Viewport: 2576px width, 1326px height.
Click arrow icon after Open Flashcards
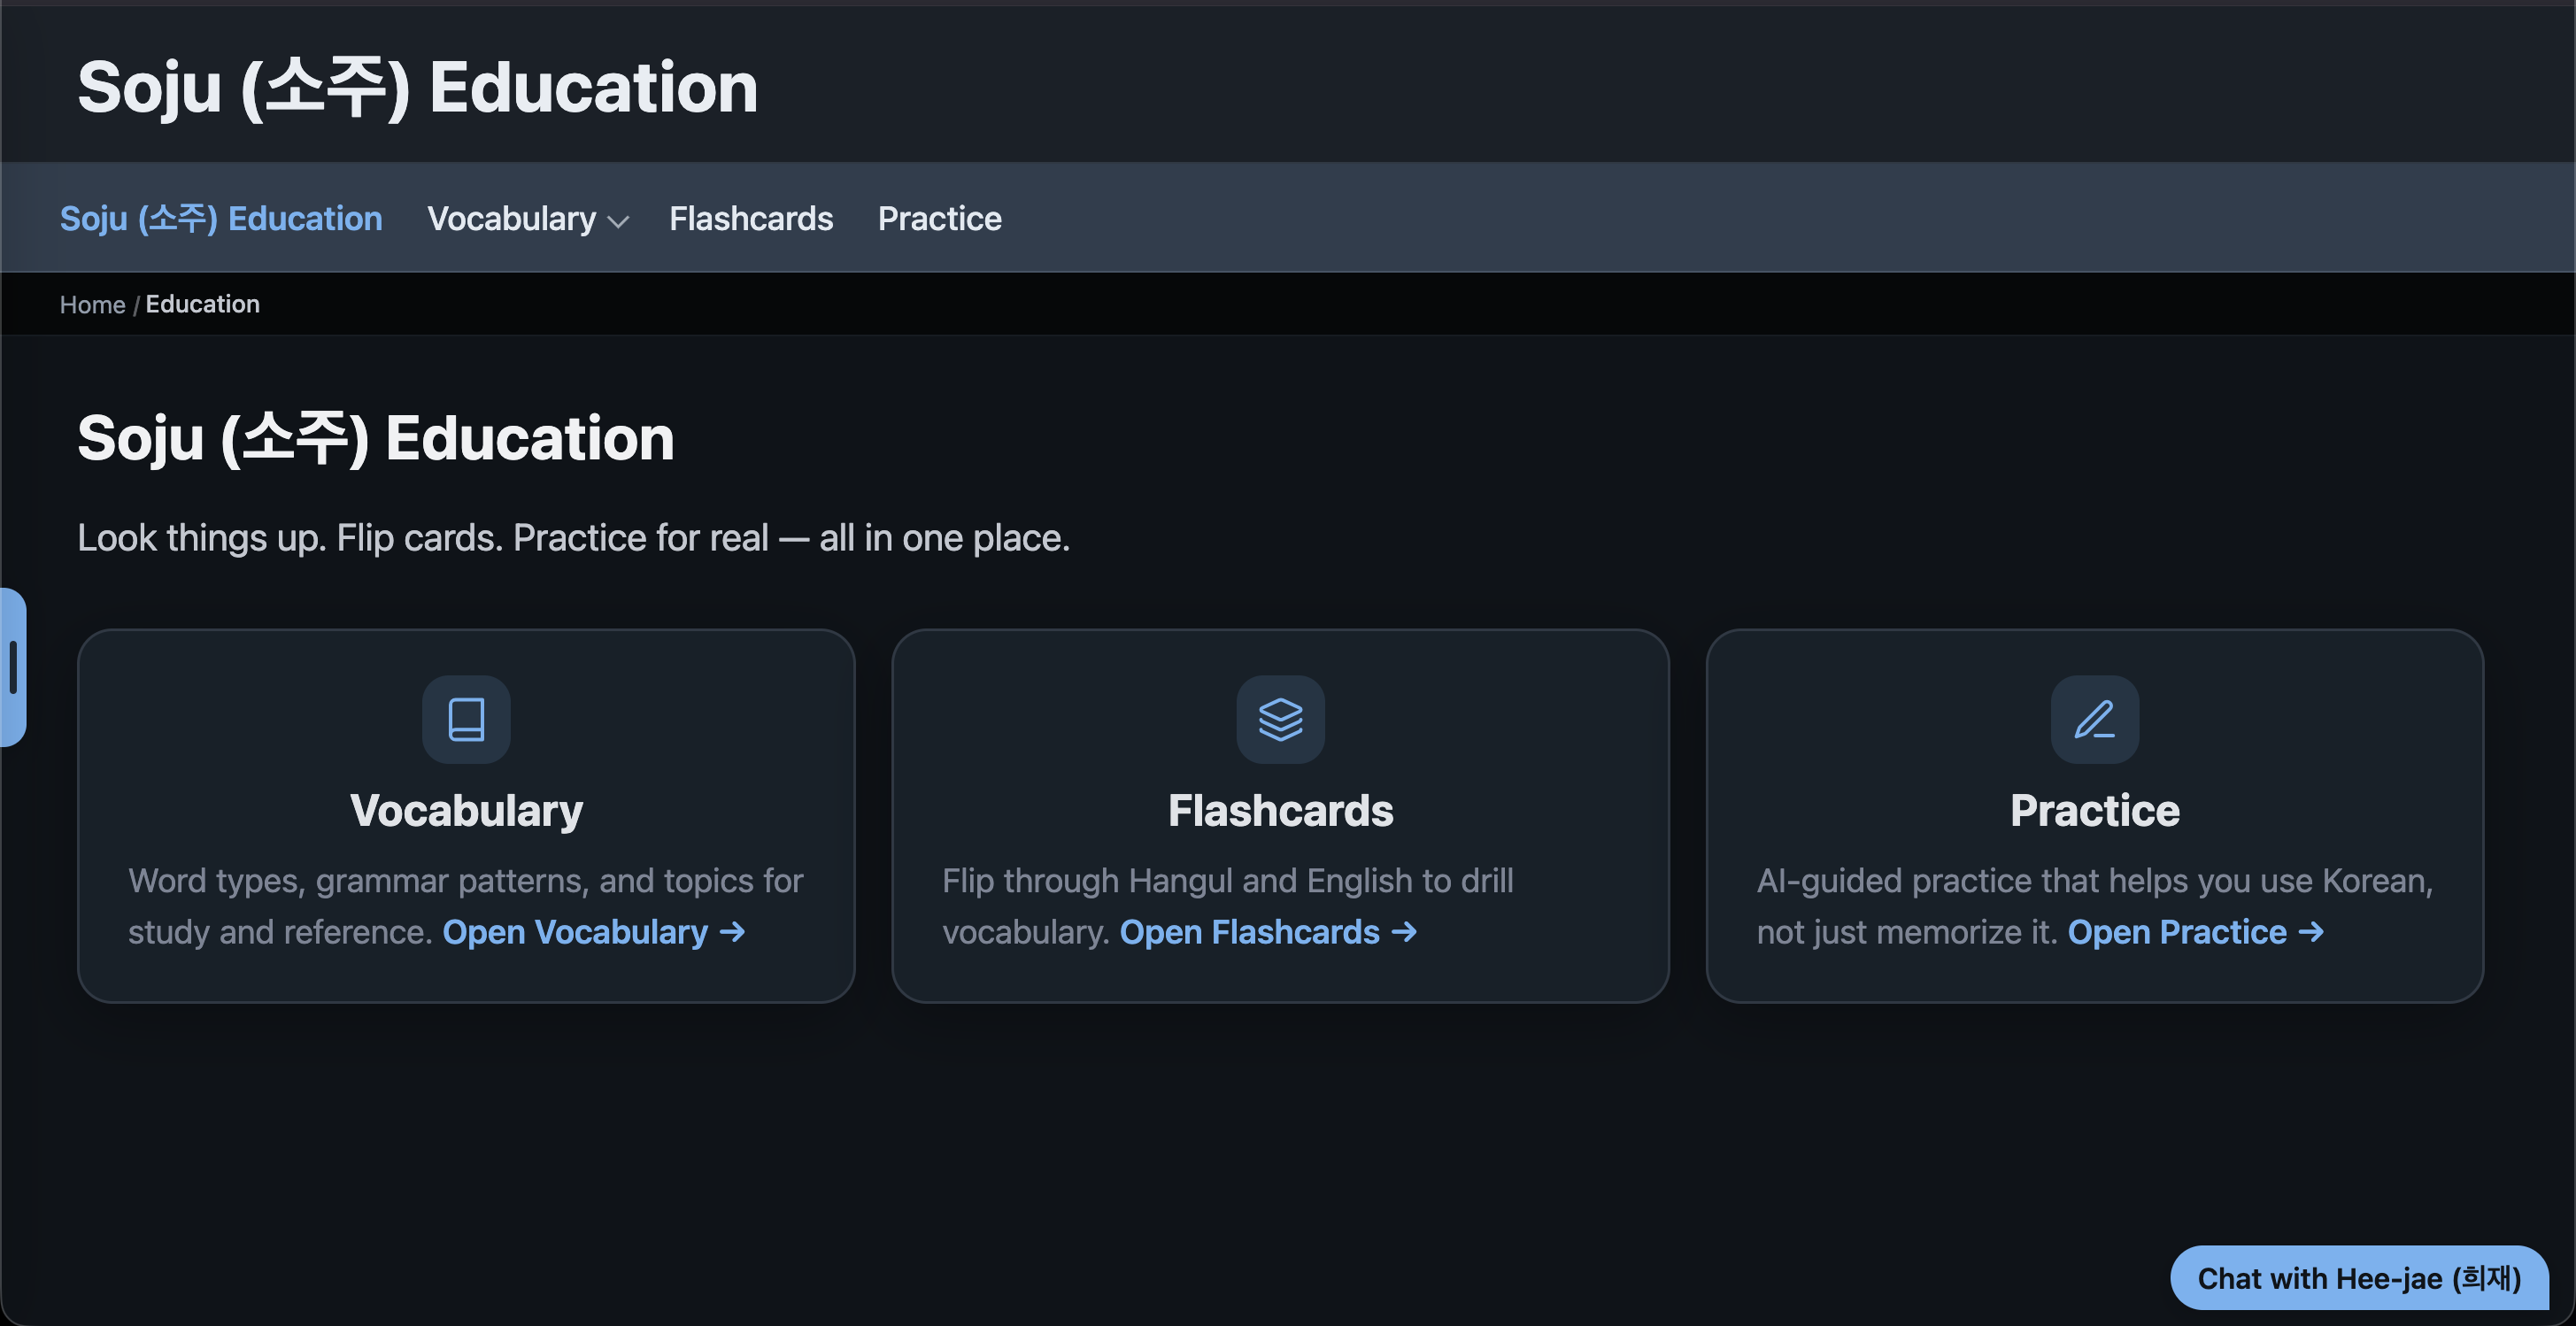[x=1405, y=932]
